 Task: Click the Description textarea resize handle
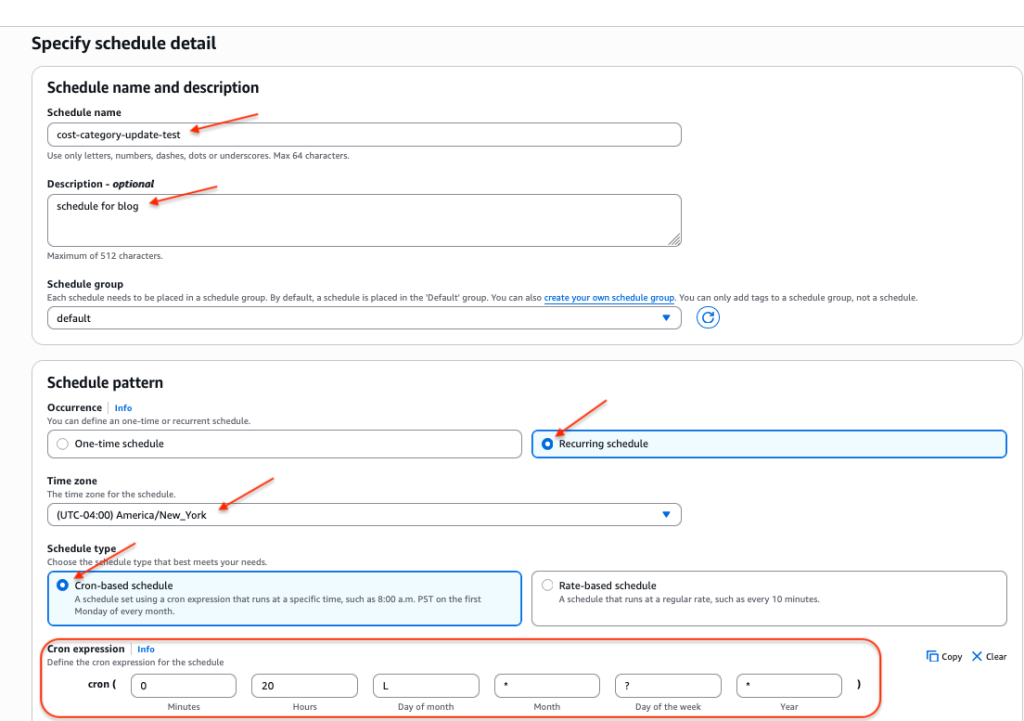pyautogui.click(x=675, y=240)
